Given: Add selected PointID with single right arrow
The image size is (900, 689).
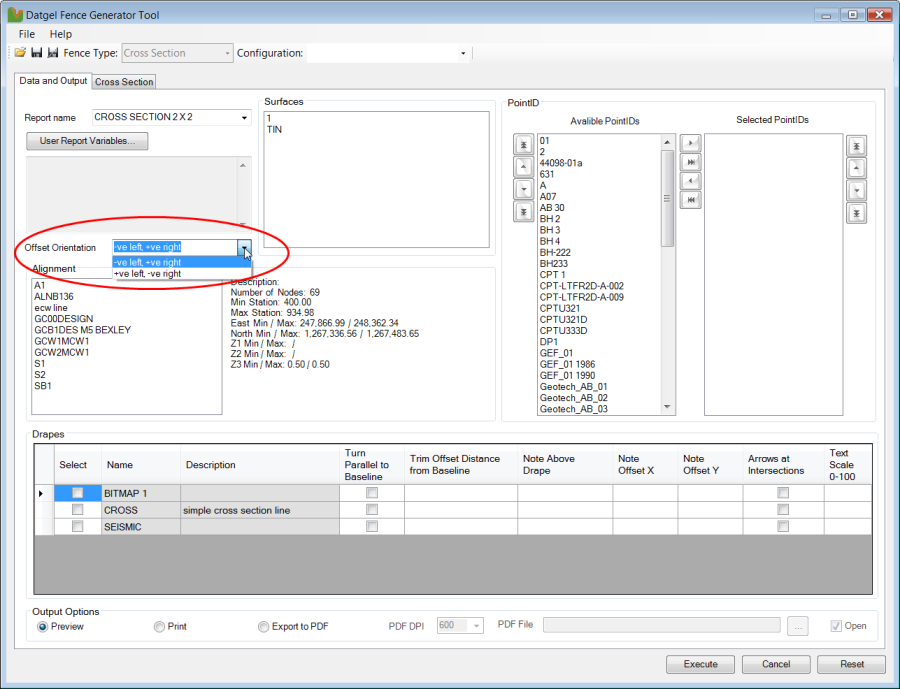Looking at the screenshot, I should pyautogui.click(x=689, y=145).
